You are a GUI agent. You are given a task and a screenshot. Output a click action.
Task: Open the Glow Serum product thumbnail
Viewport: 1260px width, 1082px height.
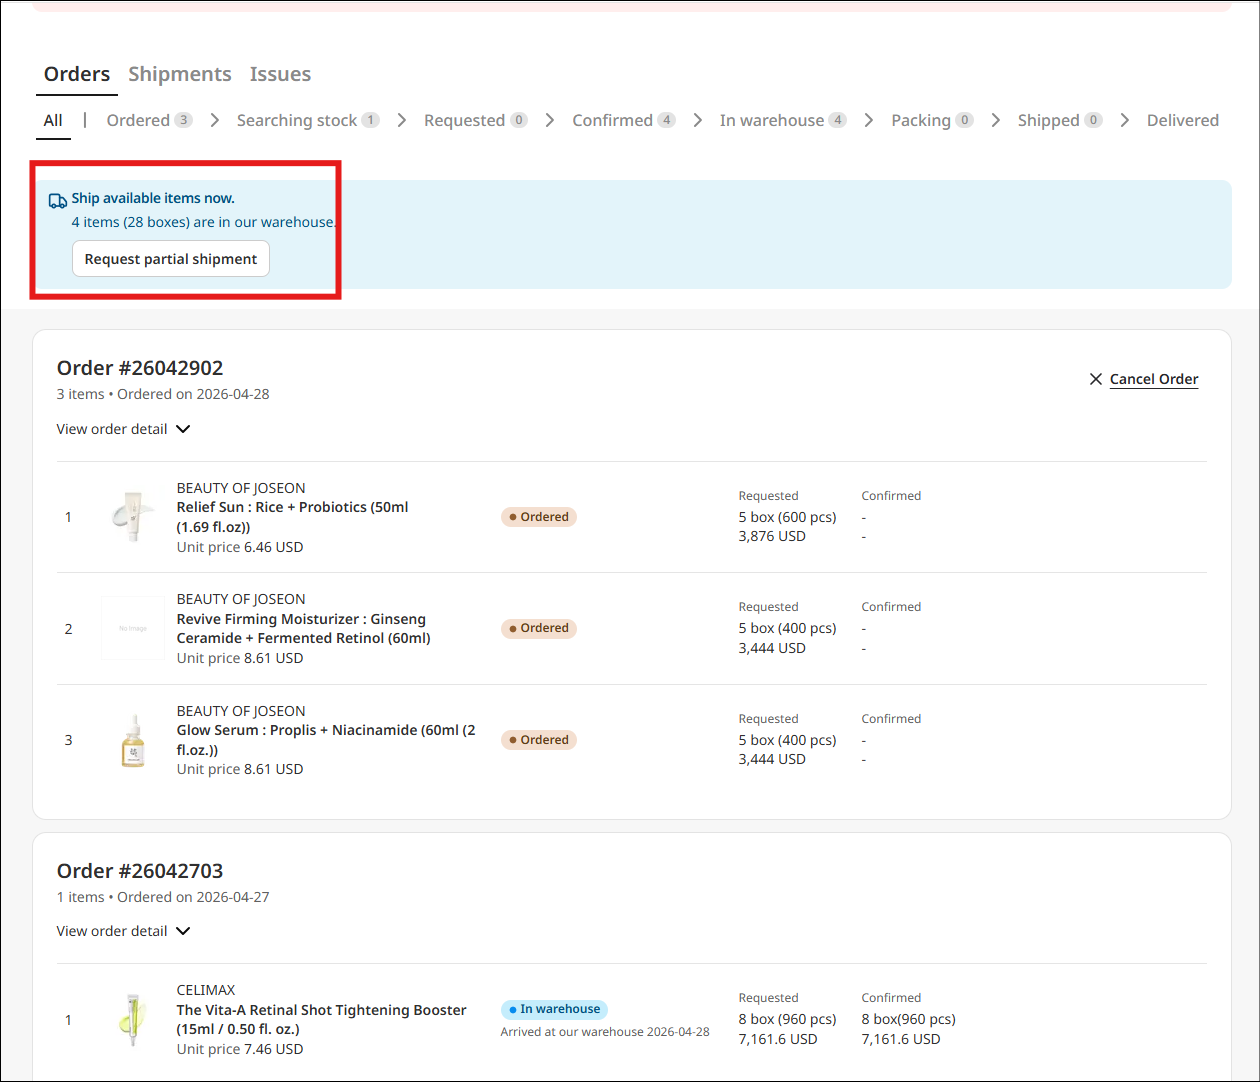click(133, 740)
